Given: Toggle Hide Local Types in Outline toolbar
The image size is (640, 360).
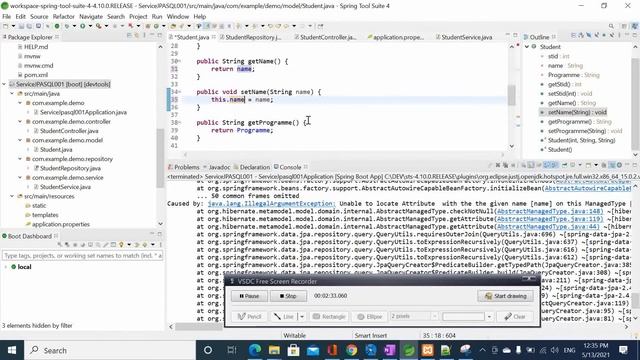Looking at the screenshot, I should (x=612, y=36).
